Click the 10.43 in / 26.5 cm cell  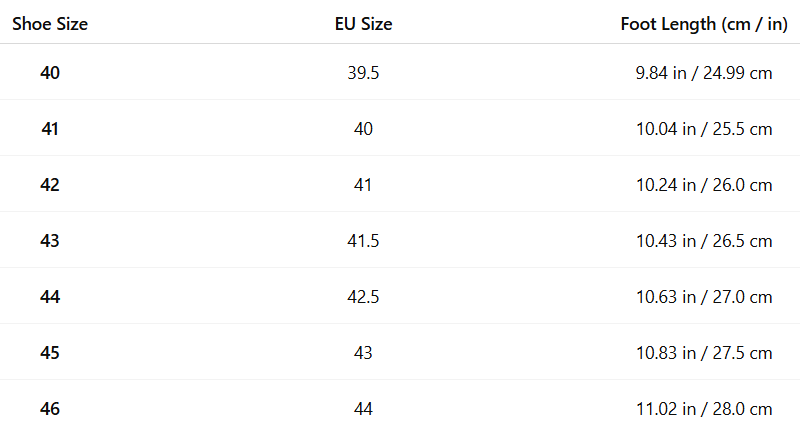[x=704, y=241]
